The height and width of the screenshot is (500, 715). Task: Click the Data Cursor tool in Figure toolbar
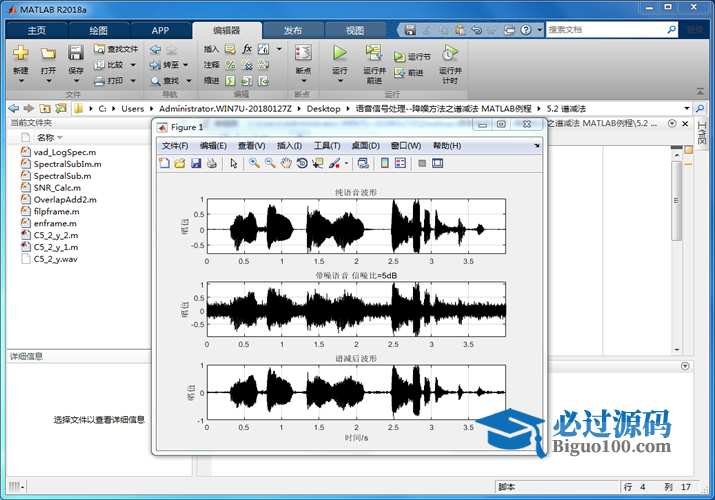pos(318,163)
